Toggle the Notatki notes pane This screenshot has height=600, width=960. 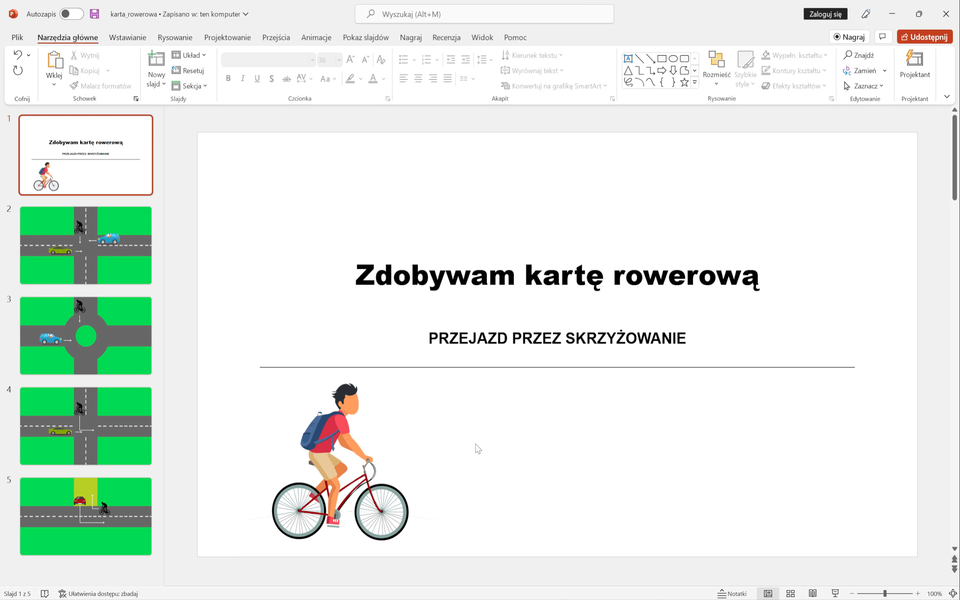732,593
